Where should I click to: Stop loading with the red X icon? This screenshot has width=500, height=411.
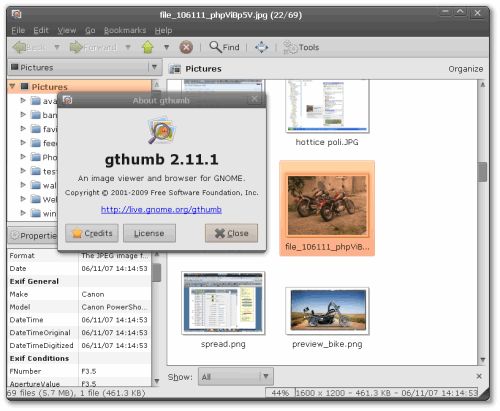click(186, 47)
